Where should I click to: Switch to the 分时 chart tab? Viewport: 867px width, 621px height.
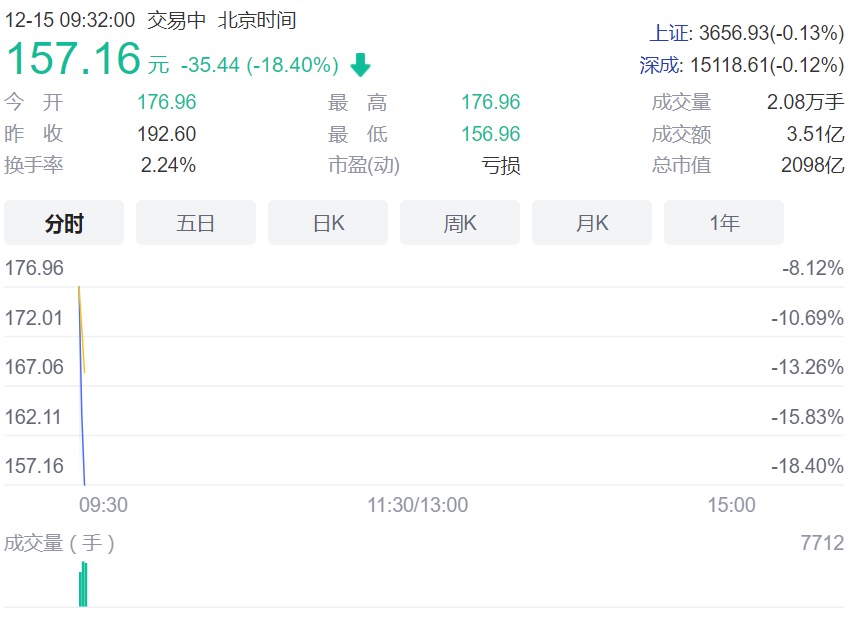click(64, 223)
